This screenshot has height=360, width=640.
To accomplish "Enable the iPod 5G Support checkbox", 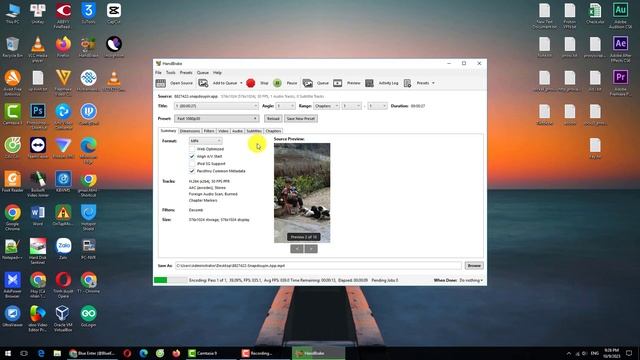I will 192,164.
